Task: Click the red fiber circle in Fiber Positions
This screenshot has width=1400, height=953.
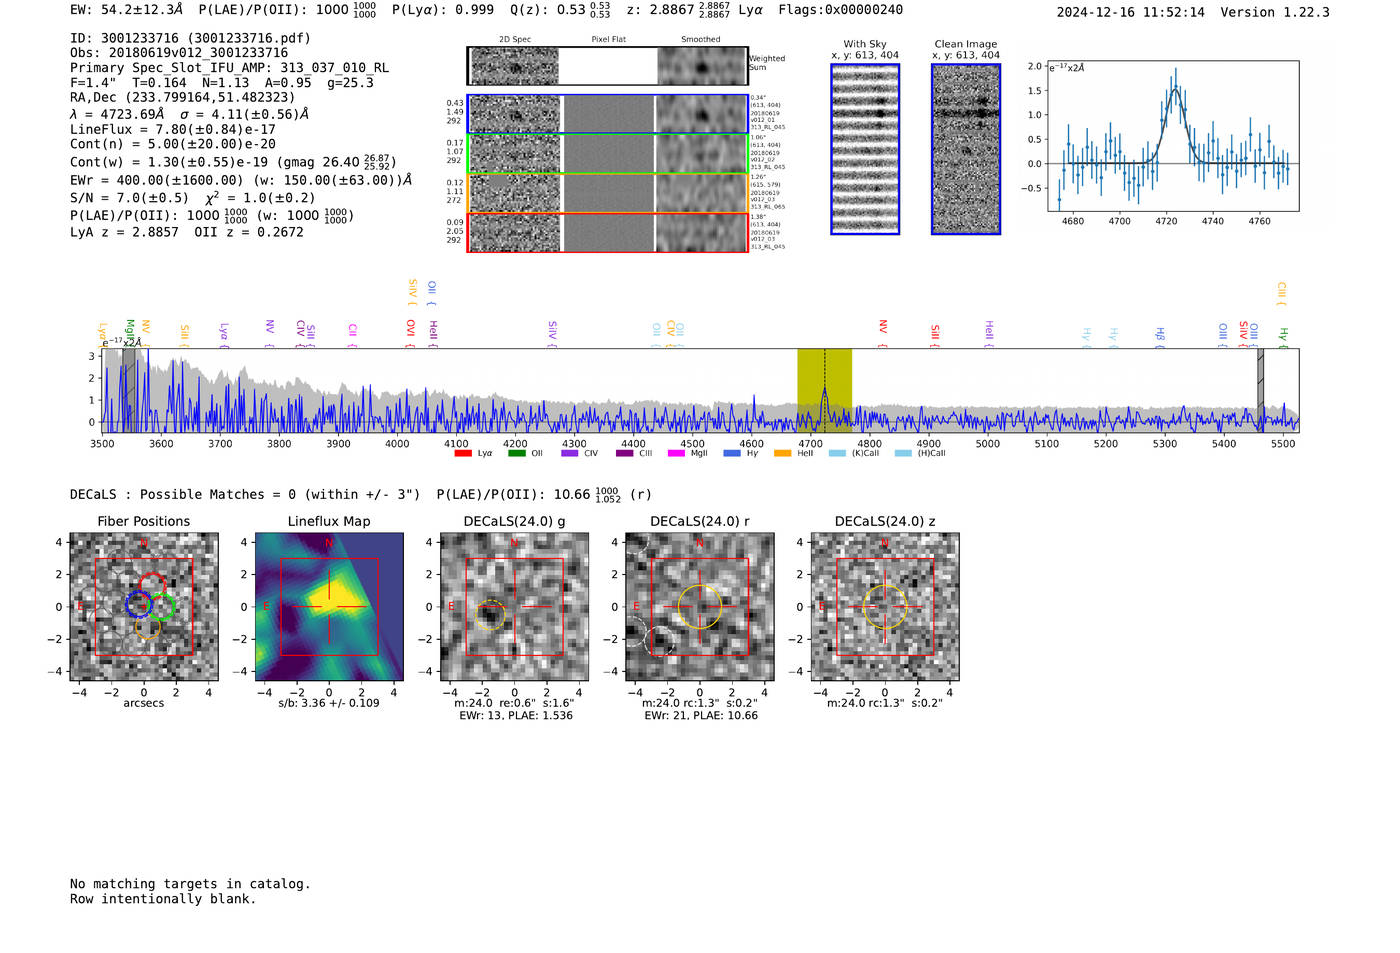Action: click(x=153, y=587)
